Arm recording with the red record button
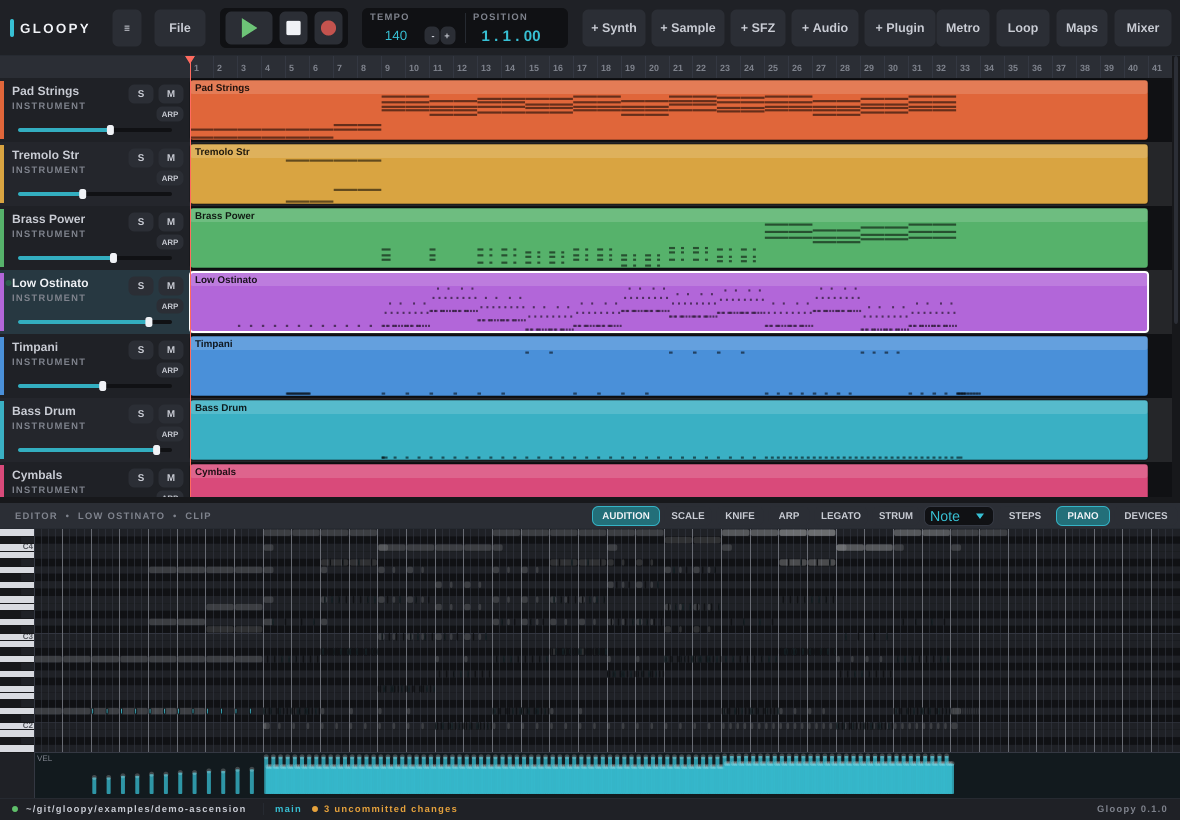1180x820 pixels. coord(328,28)
